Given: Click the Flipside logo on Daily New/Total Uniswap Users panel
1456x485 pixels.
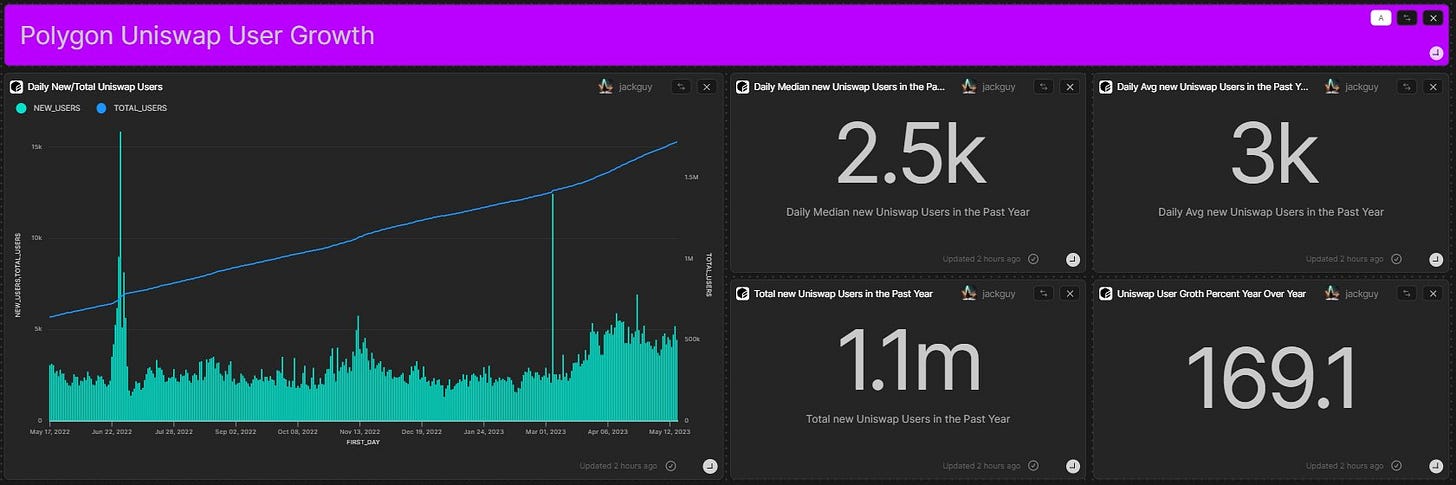Looking at the screenshot, I should pos(16,87).
